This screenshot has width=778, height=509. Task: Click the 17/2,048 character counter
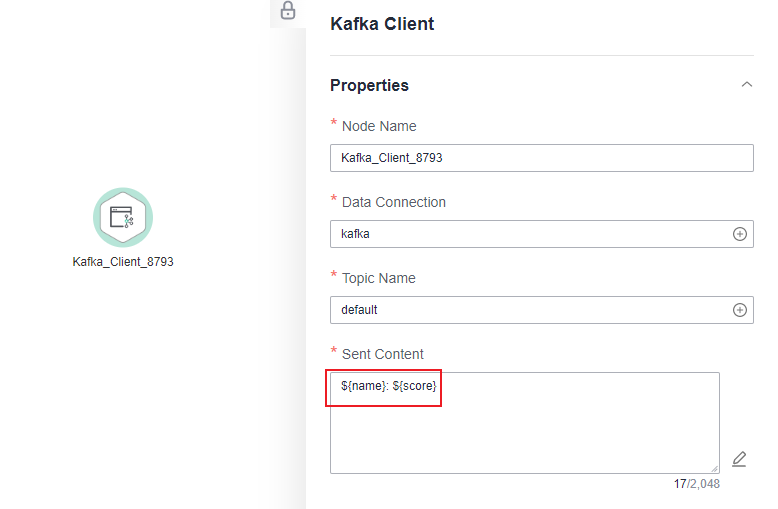click(x=697, y=484)
